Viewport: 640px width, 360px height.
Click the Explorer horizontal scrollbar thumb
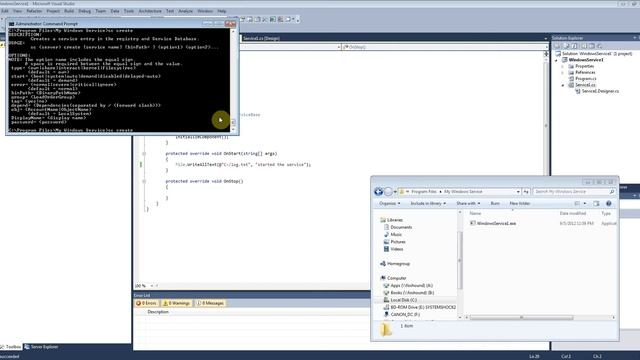pos(522,317)
